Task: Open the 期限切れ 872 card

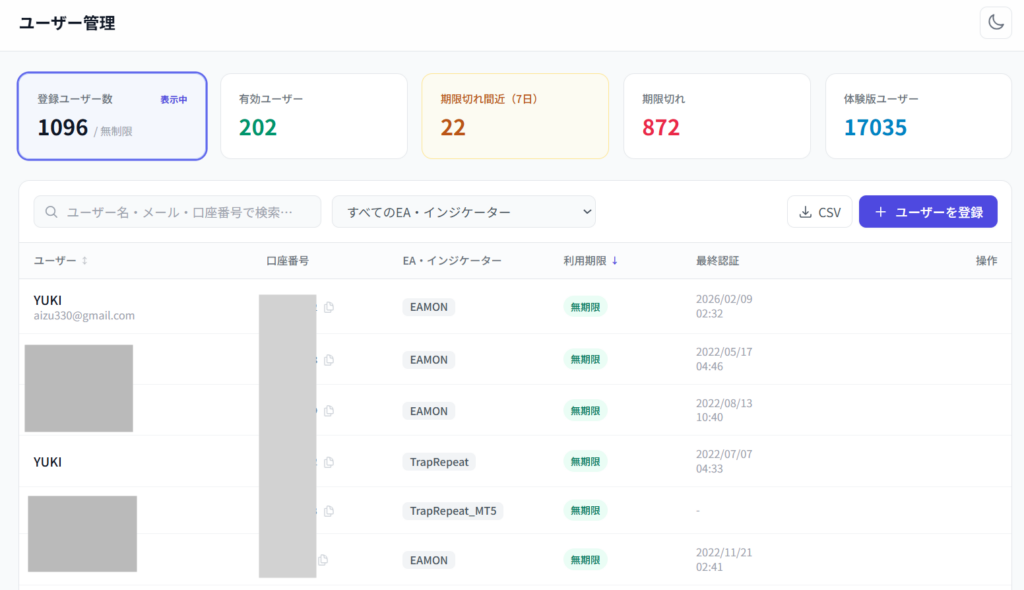Action: point(717,116)
